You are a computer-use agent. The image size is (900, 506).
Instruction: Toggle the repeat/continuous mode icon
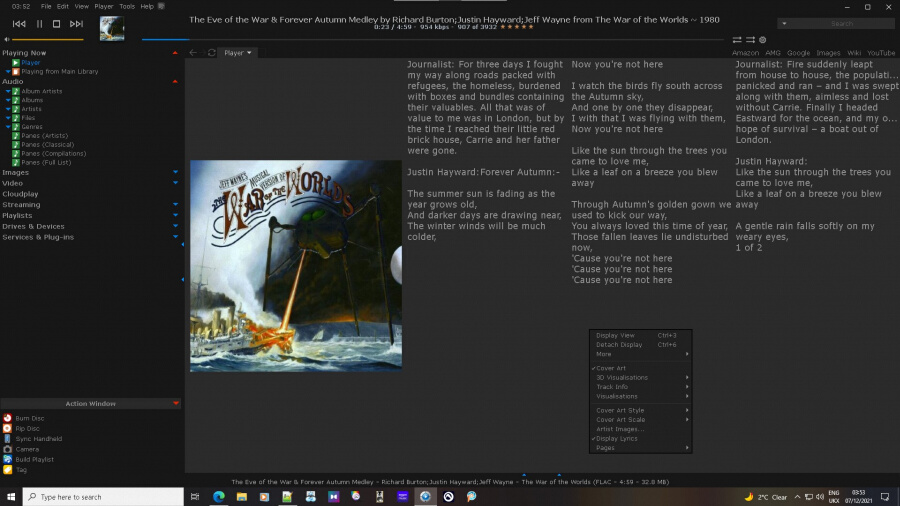(x=736, y=40)
